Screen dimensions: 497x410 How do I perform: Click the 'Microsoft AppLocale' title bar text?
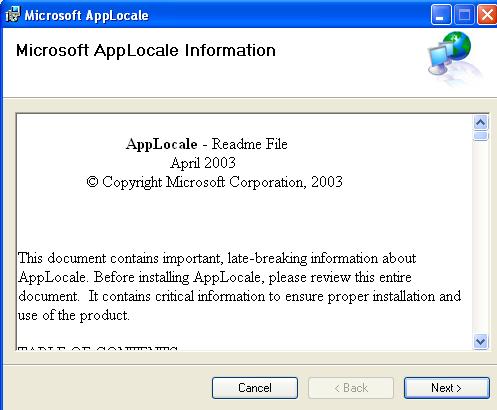[87, 15]
